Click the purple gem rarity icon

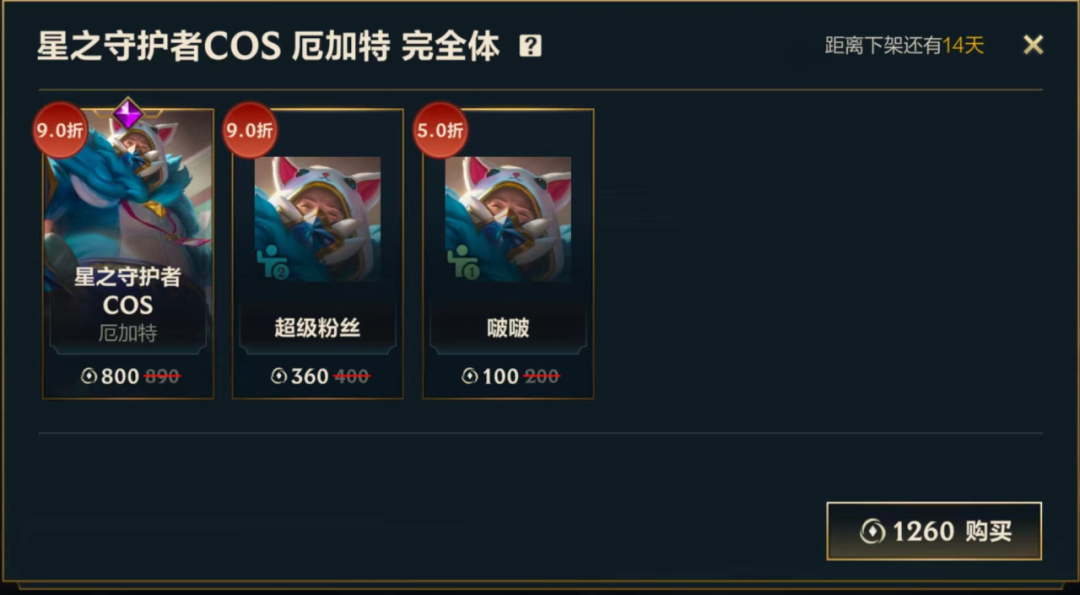pos(128,114)
